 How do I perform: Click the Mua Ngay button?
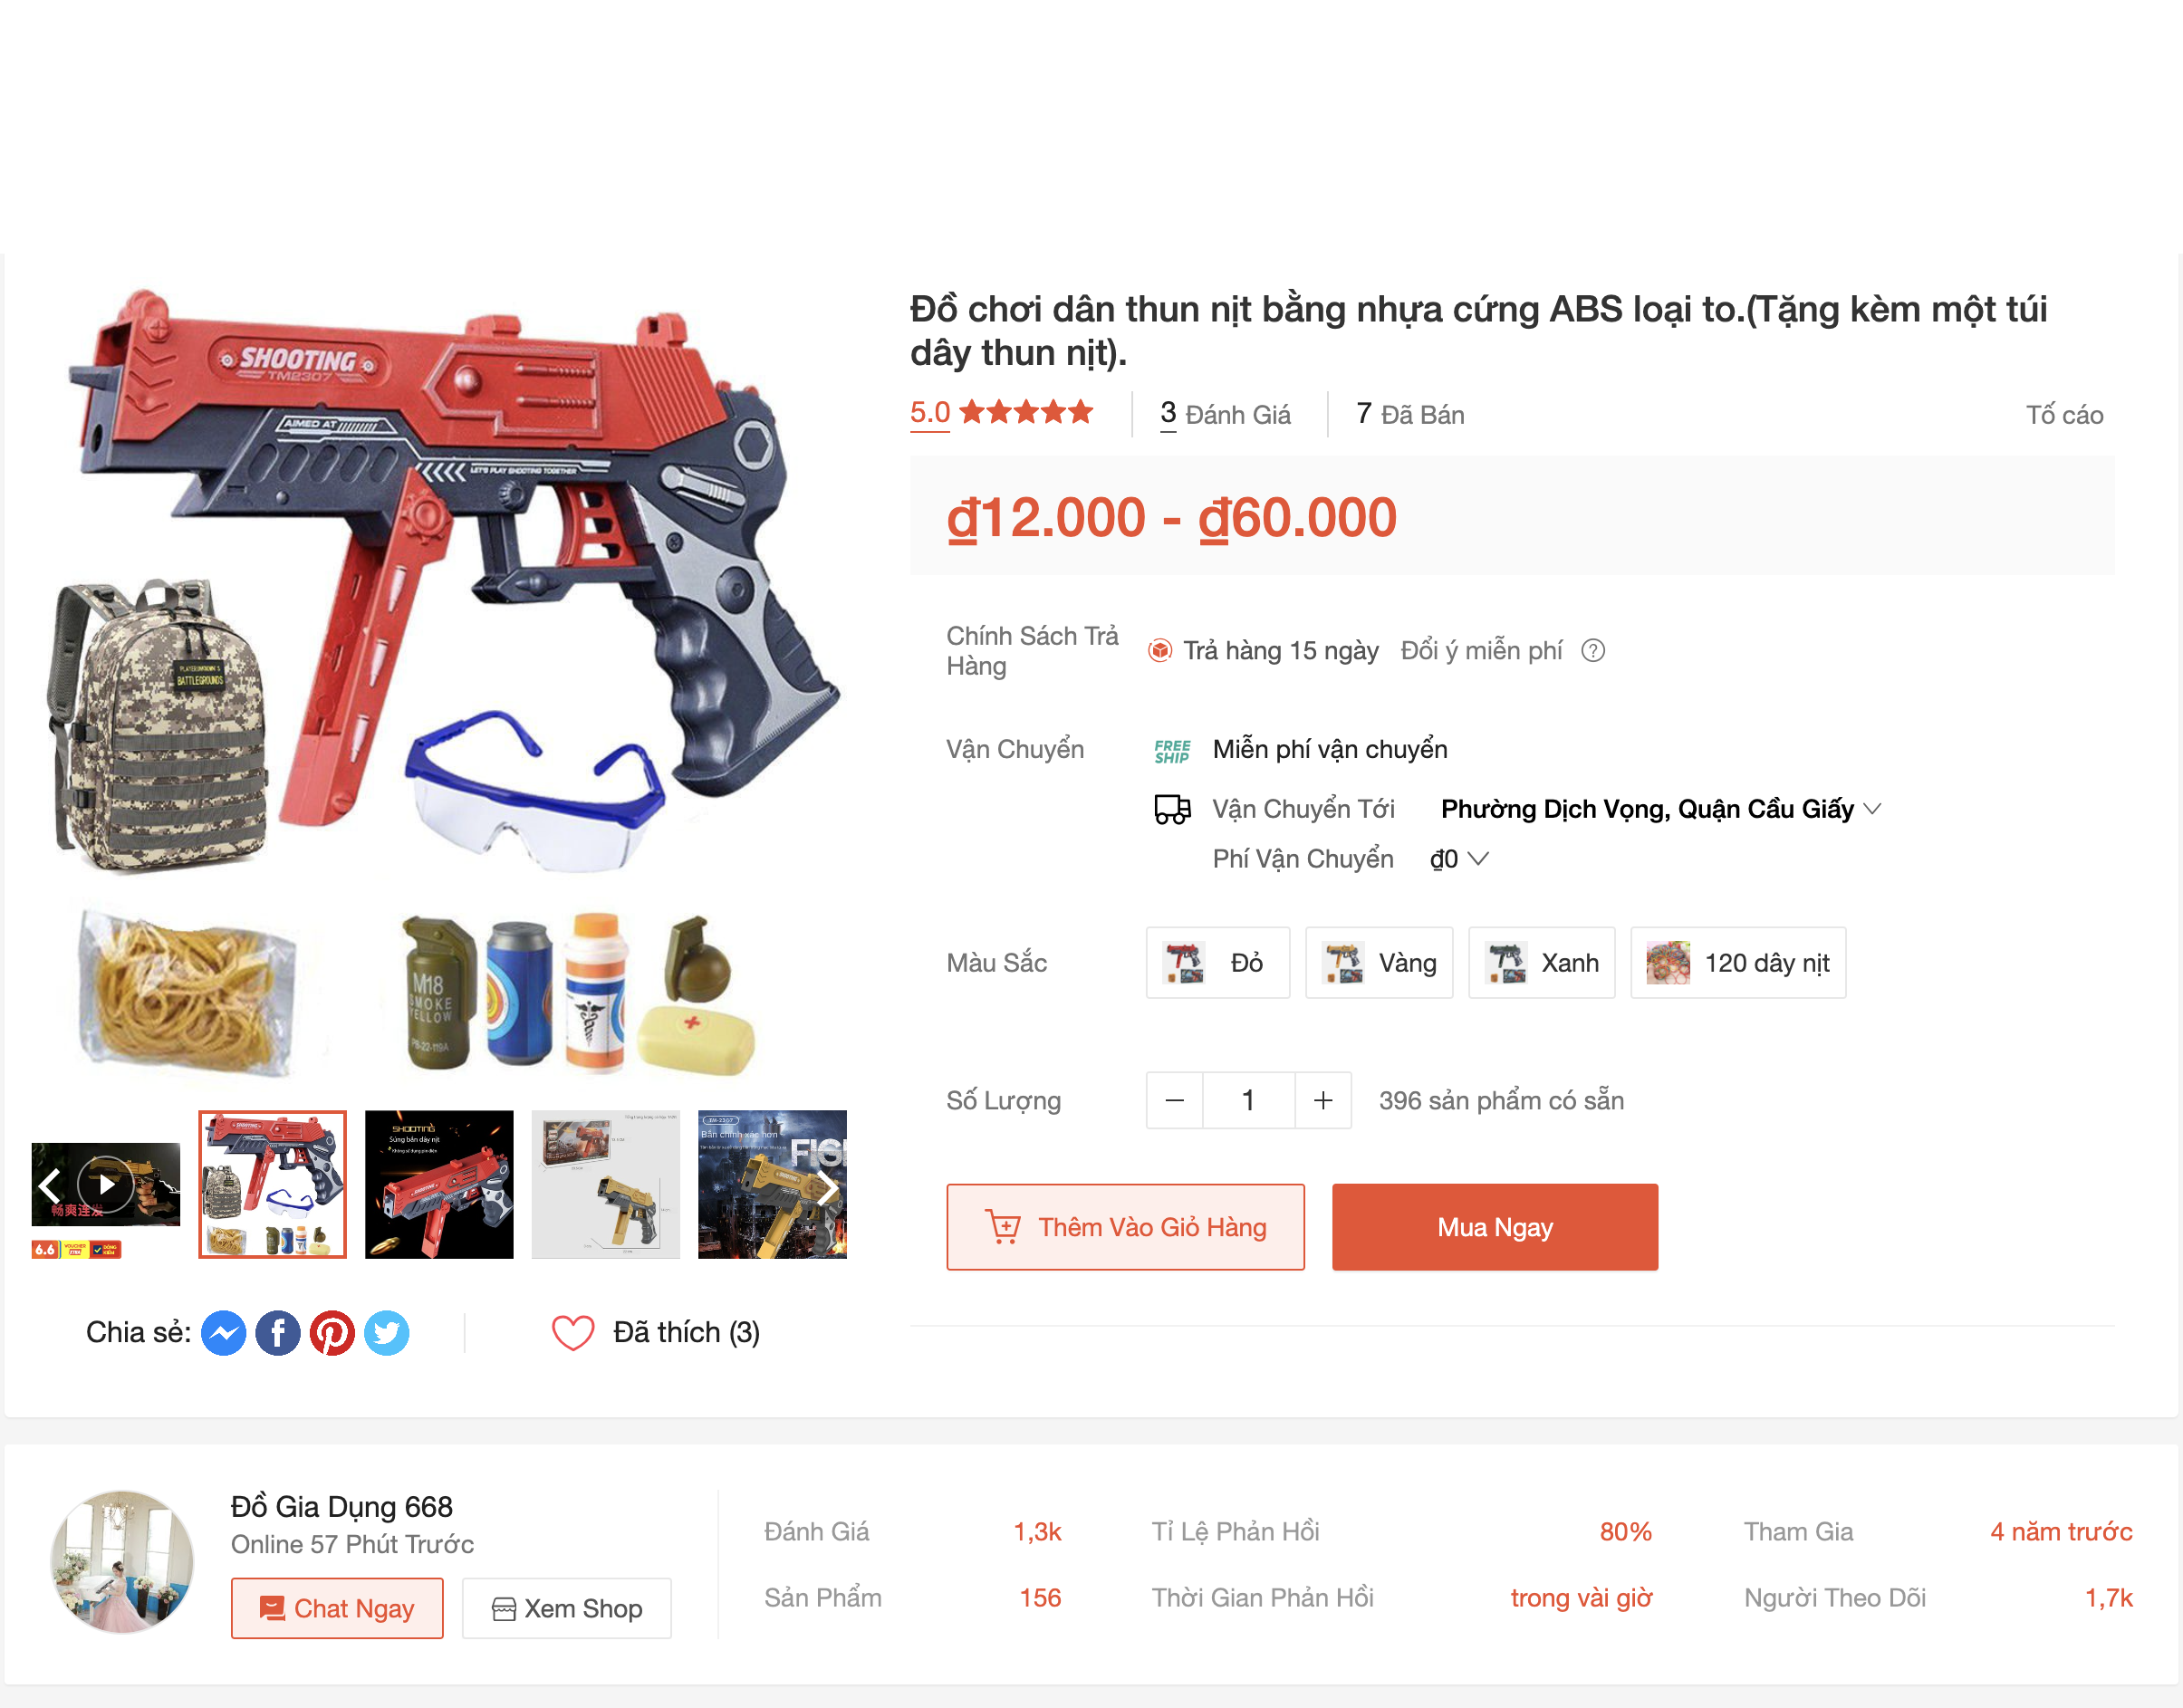point(1495,1227)
